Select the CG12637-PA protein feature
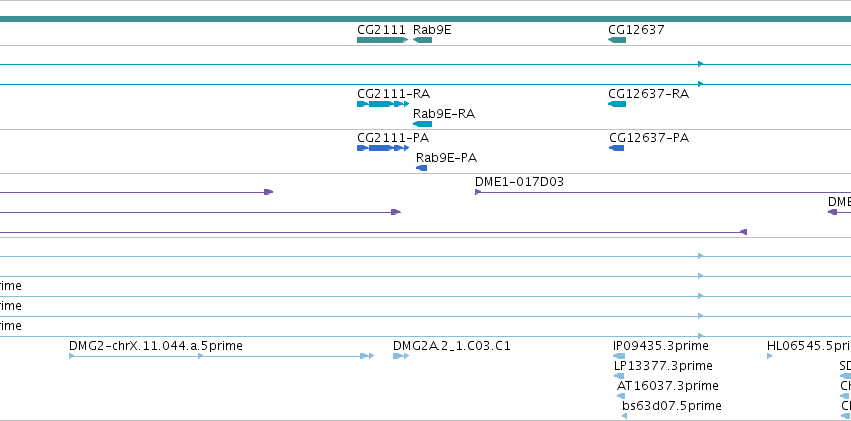Image resolution: width=851 pixels, height=421 pixels. pyautogui.click(x=617, y=148)
